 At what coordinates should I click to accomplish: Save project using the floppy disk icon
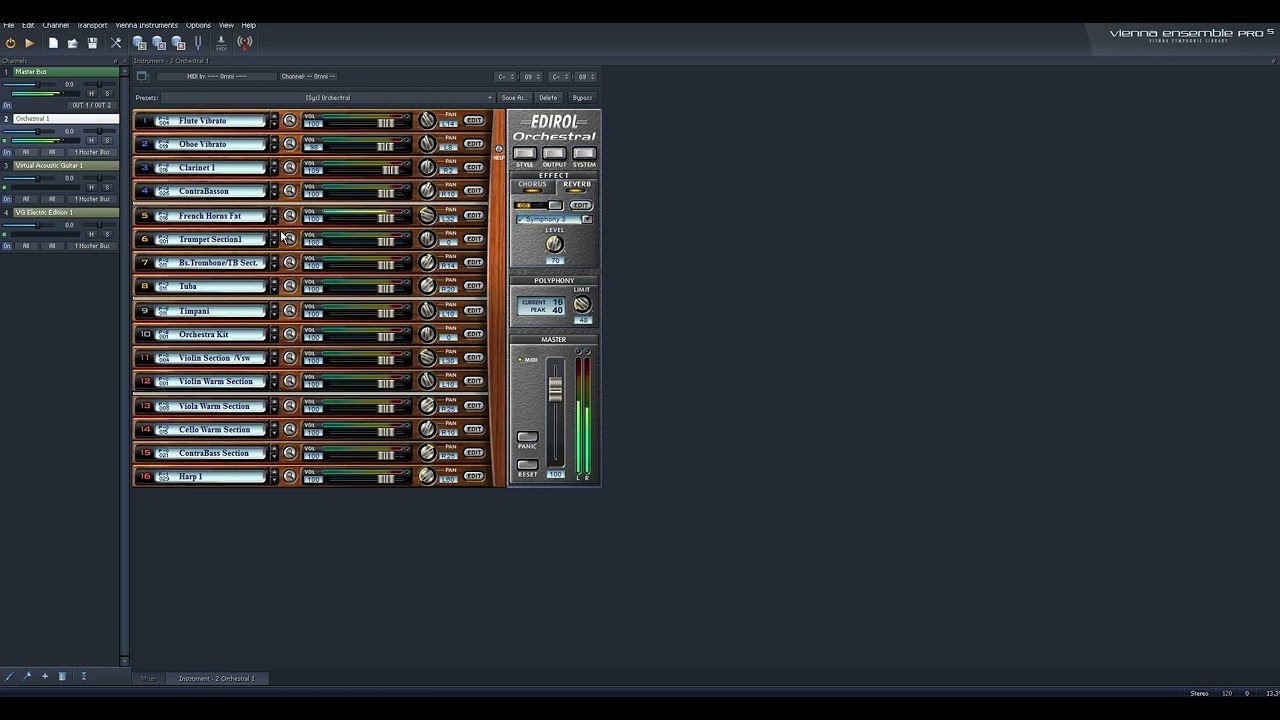[92, 43]
